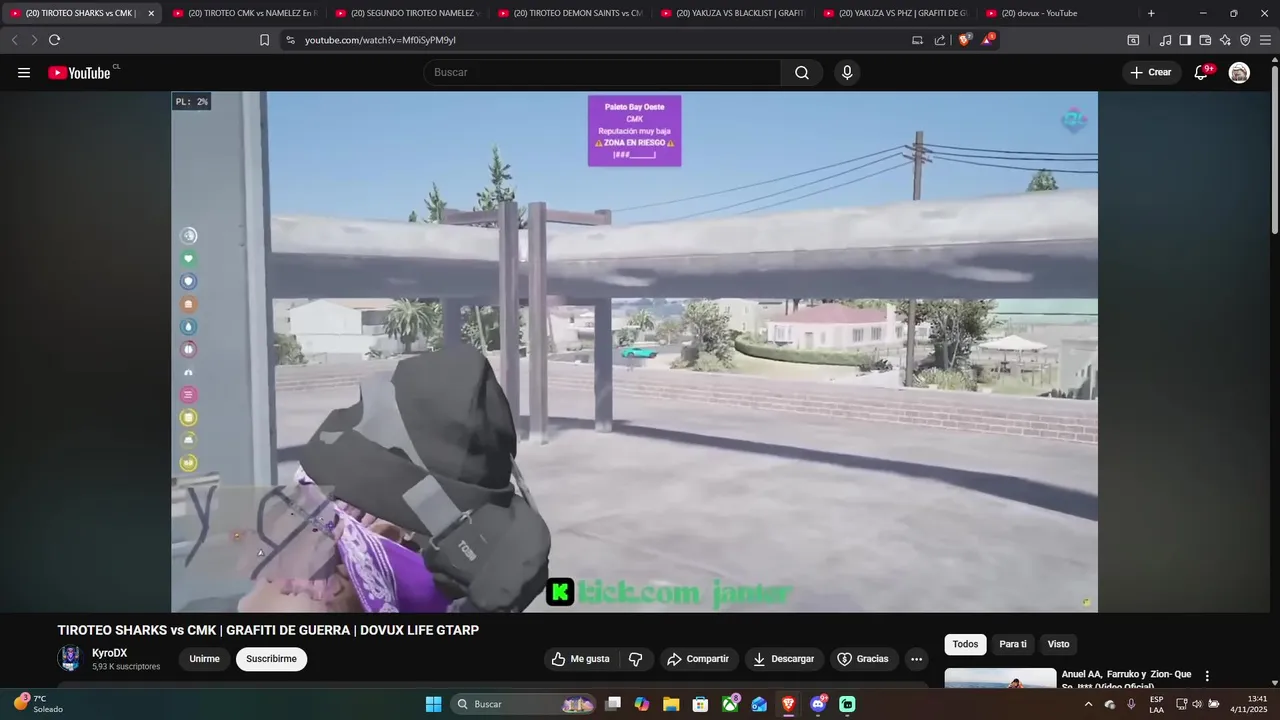Screen dimensions: 1280x720
Task: Click the Windows taskbar Buscar search box
Action: (524, 704)
